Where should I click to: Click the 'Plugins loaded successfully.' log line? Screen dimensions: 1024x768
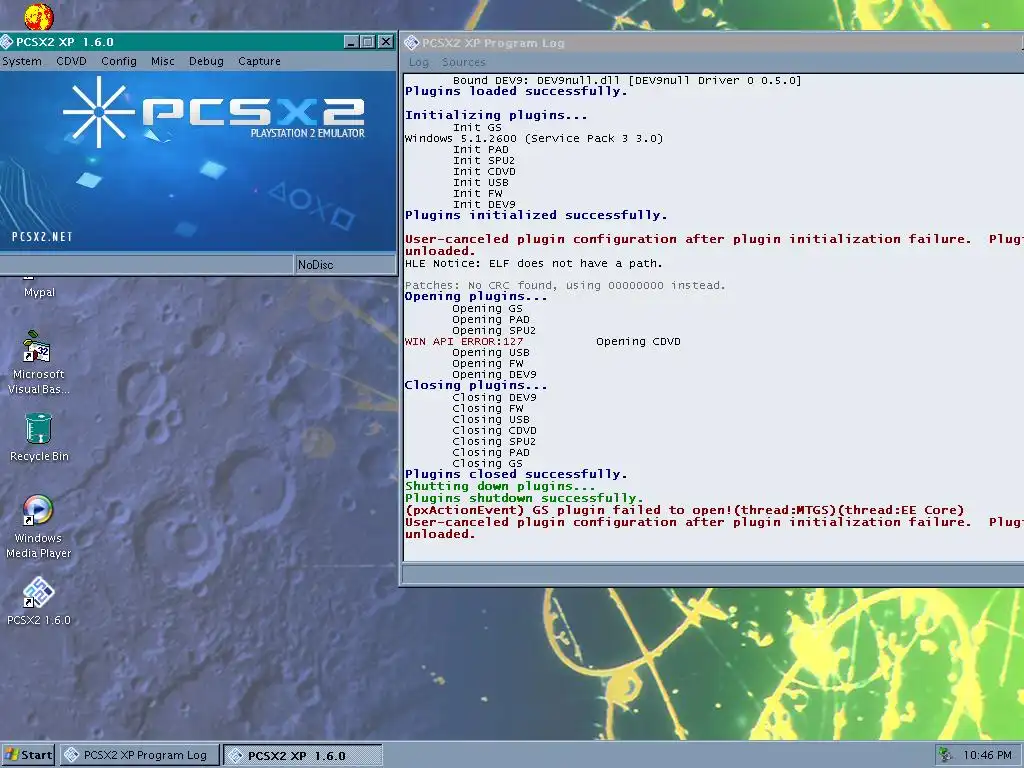[516, 91]
